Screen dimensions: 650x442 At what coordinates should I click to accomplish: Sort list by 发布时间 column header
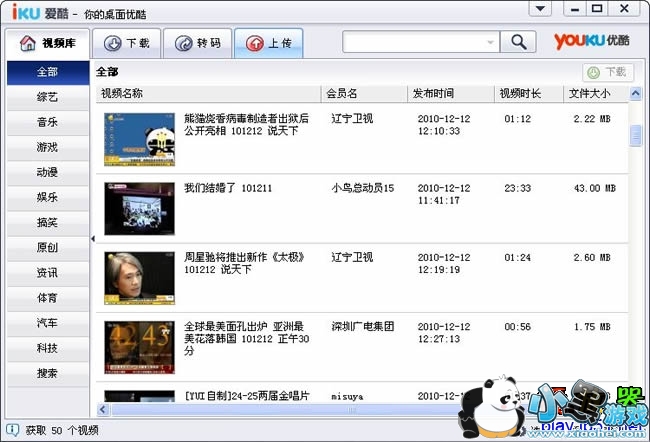coord(433,93)
